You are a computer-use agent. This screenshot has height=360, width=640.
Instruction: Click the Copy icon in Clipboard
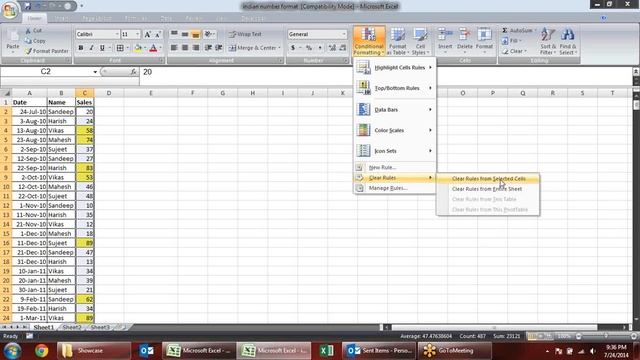pyautogui.click(x=28, y=41)
